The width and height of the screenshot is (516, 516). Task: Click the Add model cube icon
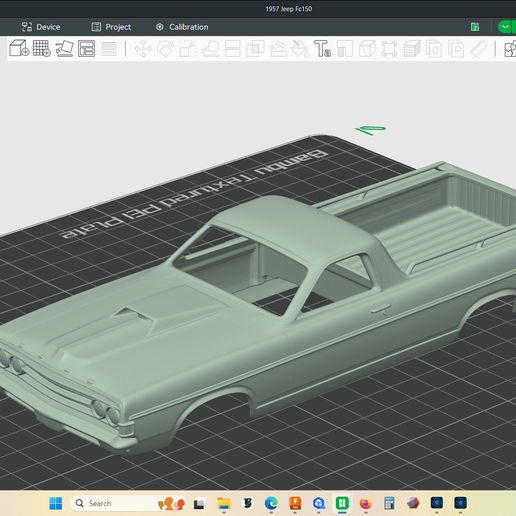coord(19,48)
